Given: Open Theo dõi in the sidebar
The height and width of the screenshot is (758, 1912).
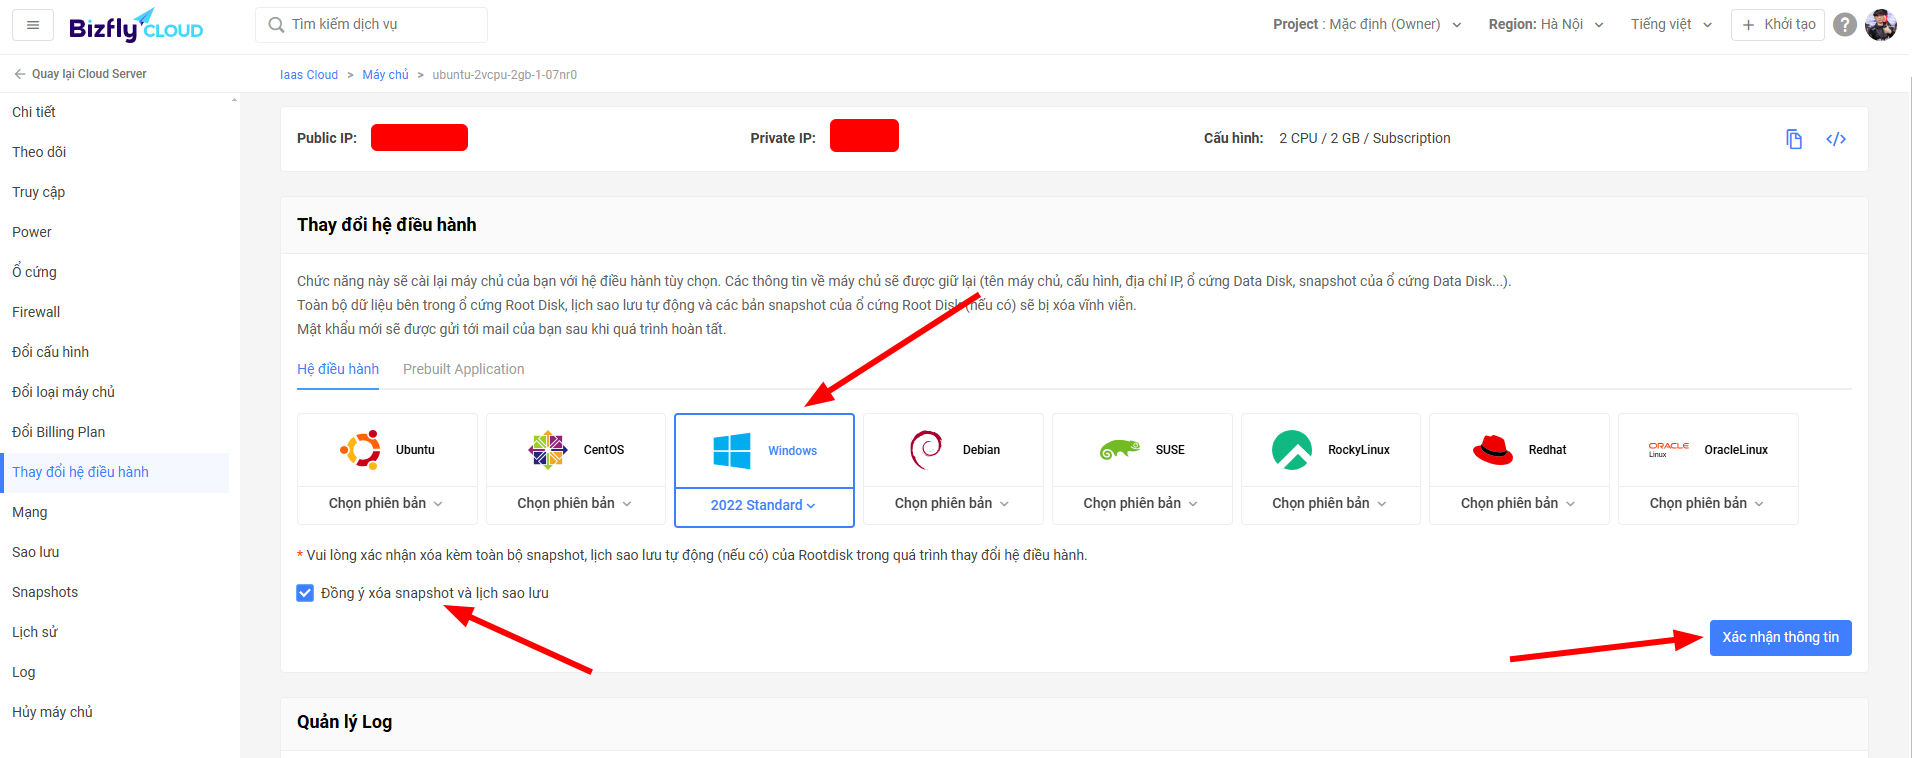Looking at the screenshot, I should tap(115, 152).
